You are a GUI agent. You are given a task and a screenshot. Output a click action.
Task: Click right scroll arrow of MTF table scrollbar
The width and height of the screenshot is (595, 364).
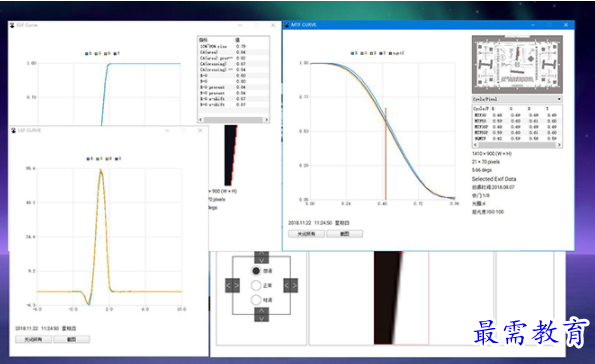pyautogui.click(x=559, y=145)
